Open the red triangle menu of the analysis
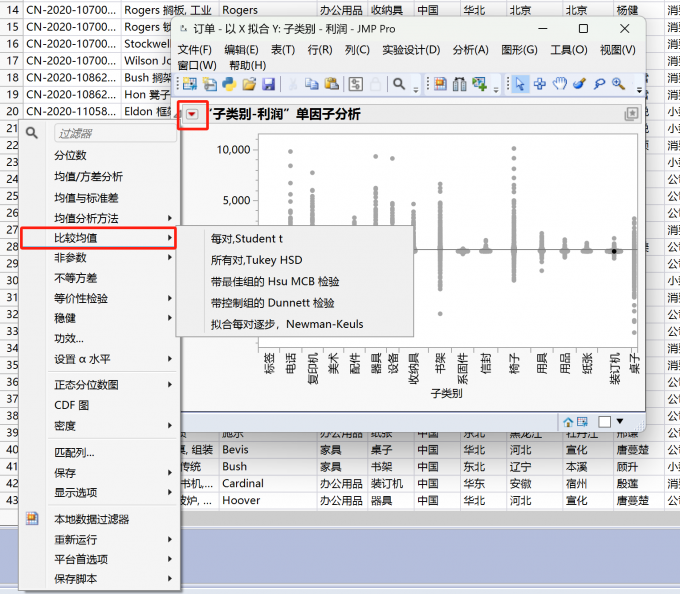This screenshot has height=594, width=680. [x=192, y=115]
